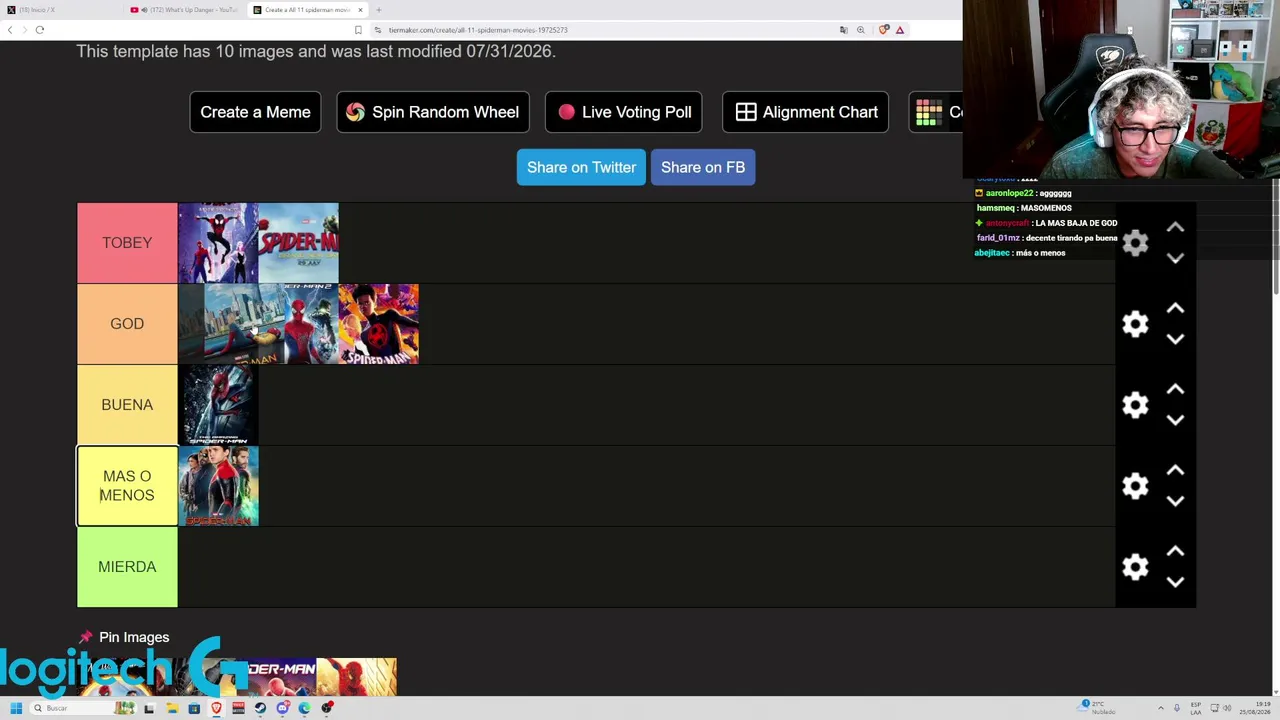Move the TOBEY tier row down
Viewport: 1280px width, 720px height.
1175,258
